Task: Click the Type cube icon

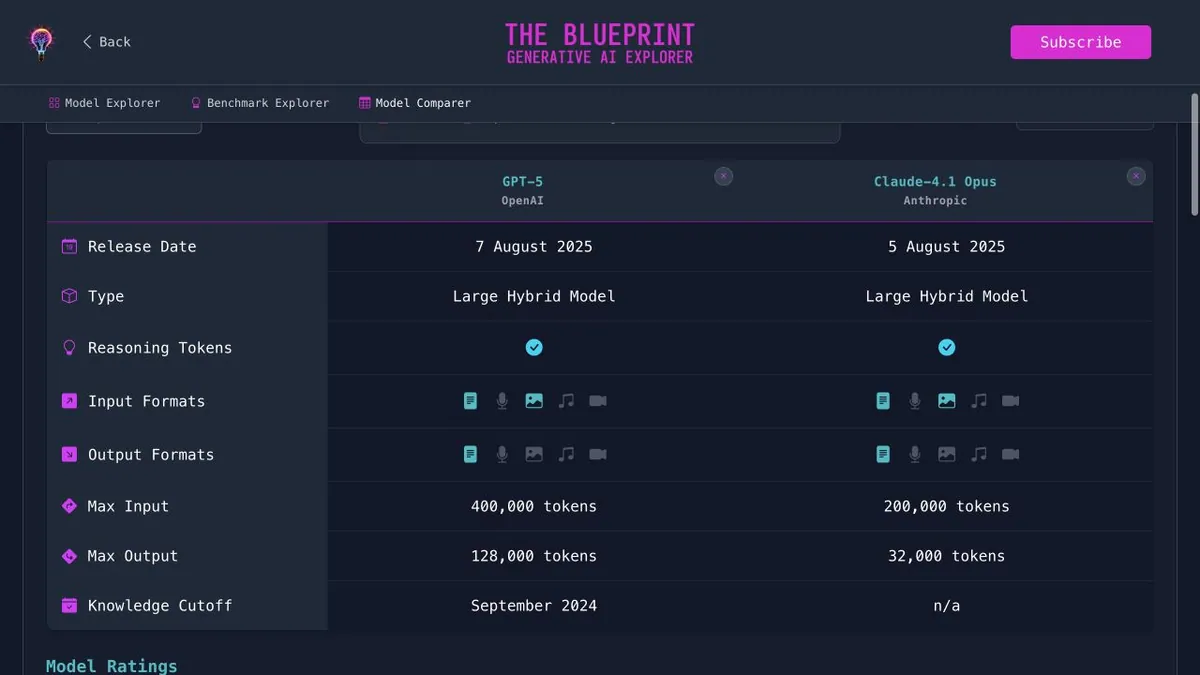Action: click(69, 296)
